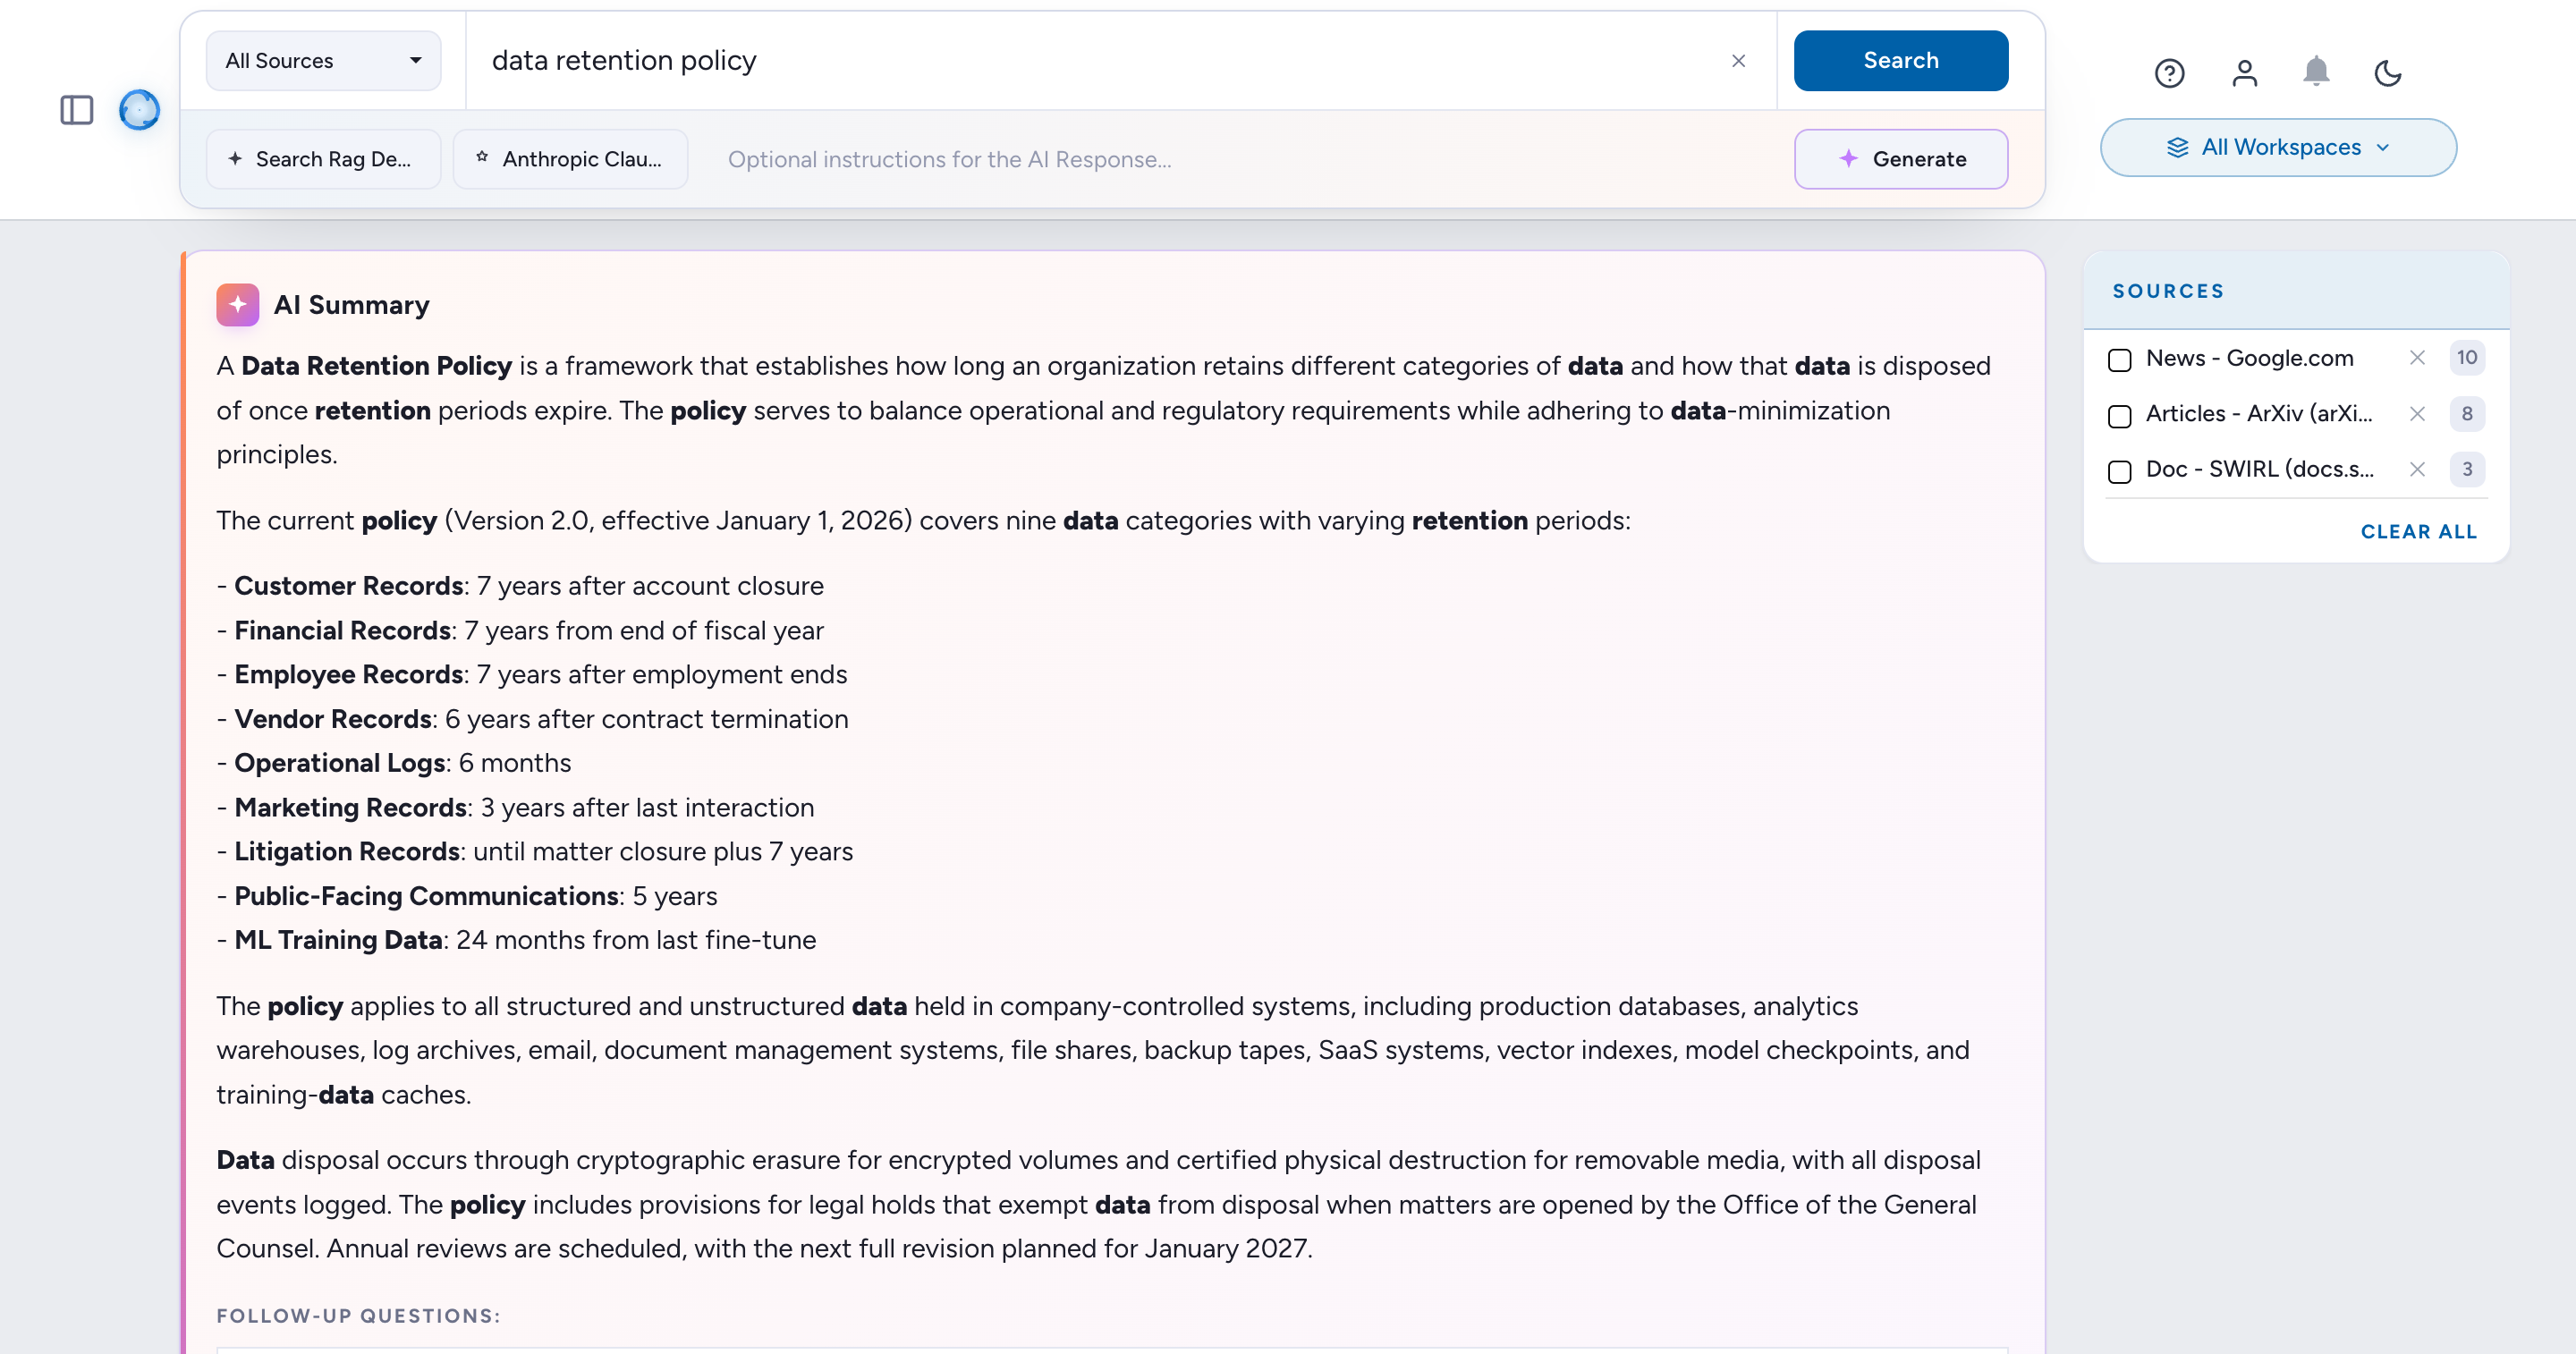Click the Doc - SWIRL source label

pos(2259,469)
